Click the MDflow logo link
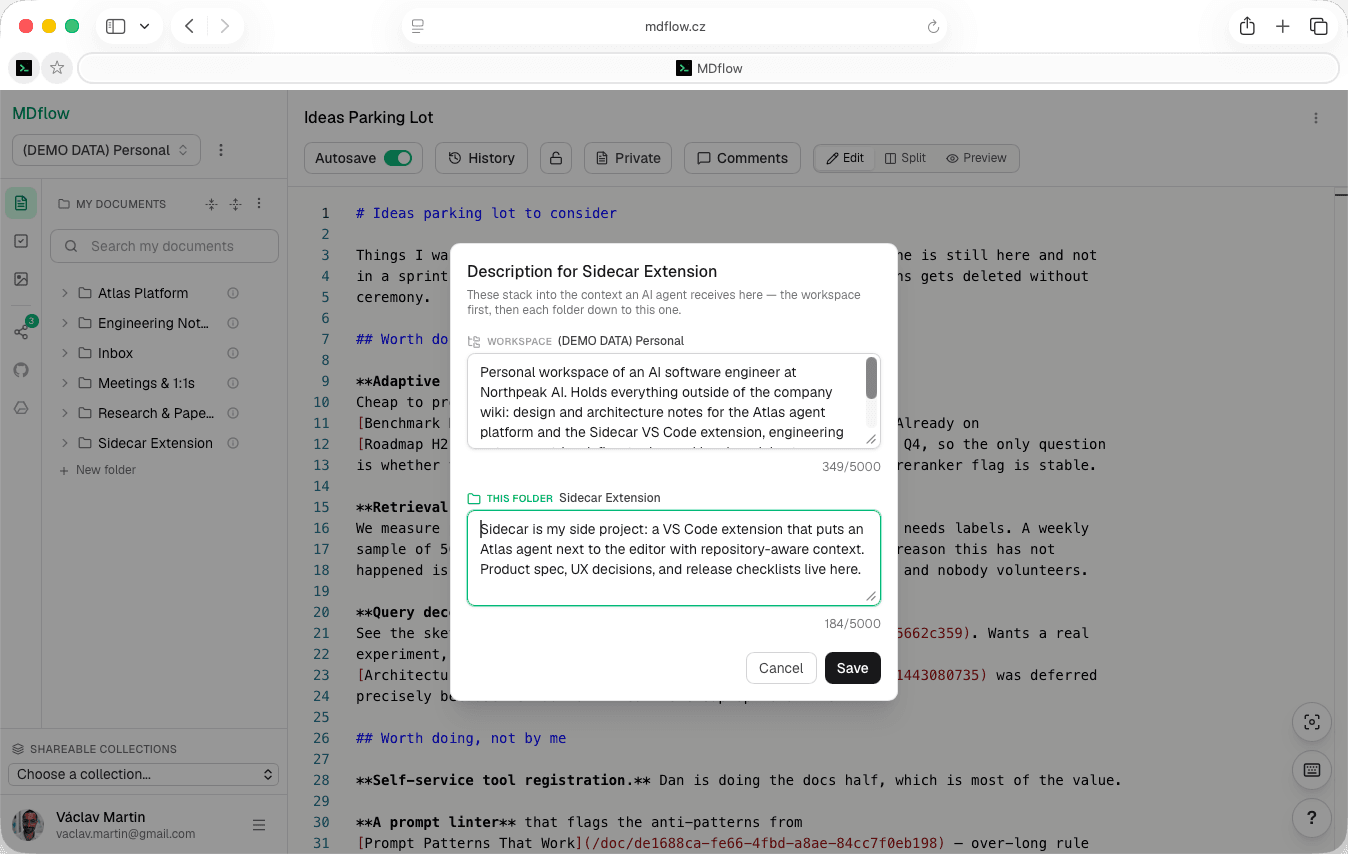The width and height of the screenshot is (1348, 854). pyautogui.click(x=41, y=113)
